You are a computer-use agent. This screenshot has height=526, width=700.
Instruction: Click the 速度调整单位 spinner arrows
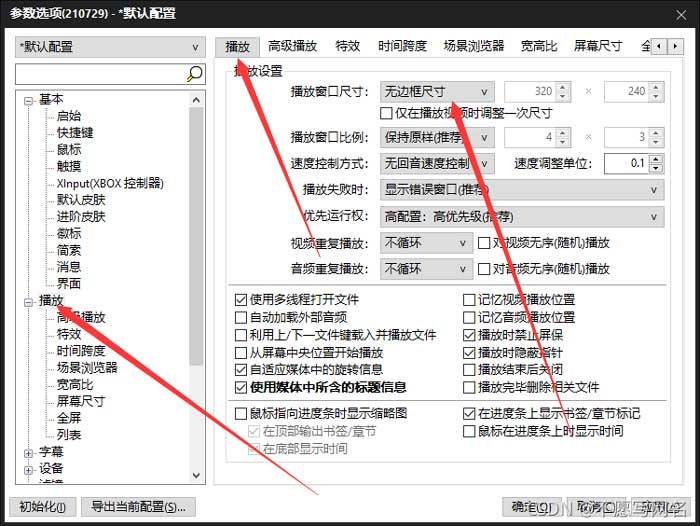click(x=657, y=164)
